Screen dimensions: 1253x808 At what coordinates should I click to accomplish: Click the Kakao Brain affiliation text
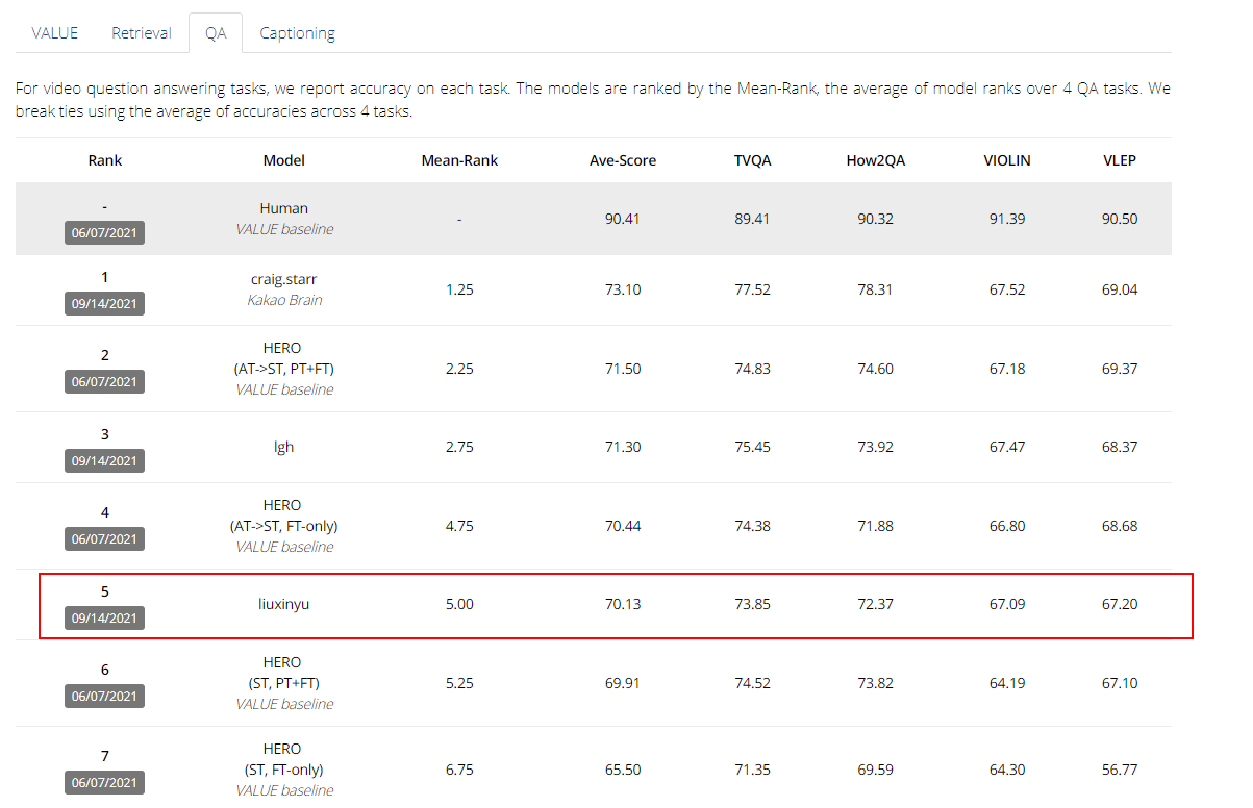(x=284, y=300)
